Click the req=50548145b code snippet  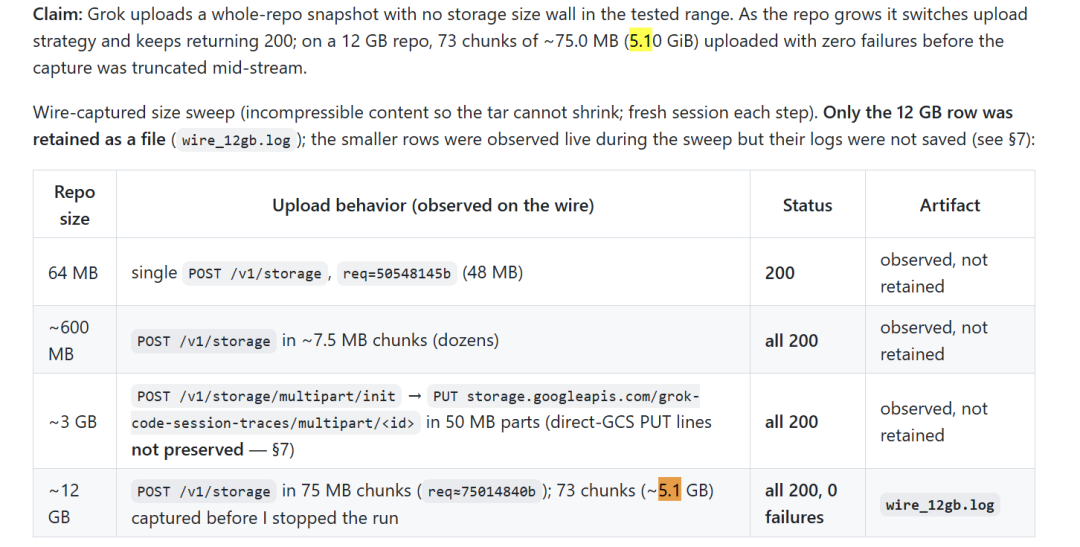(x=397, y=274)
